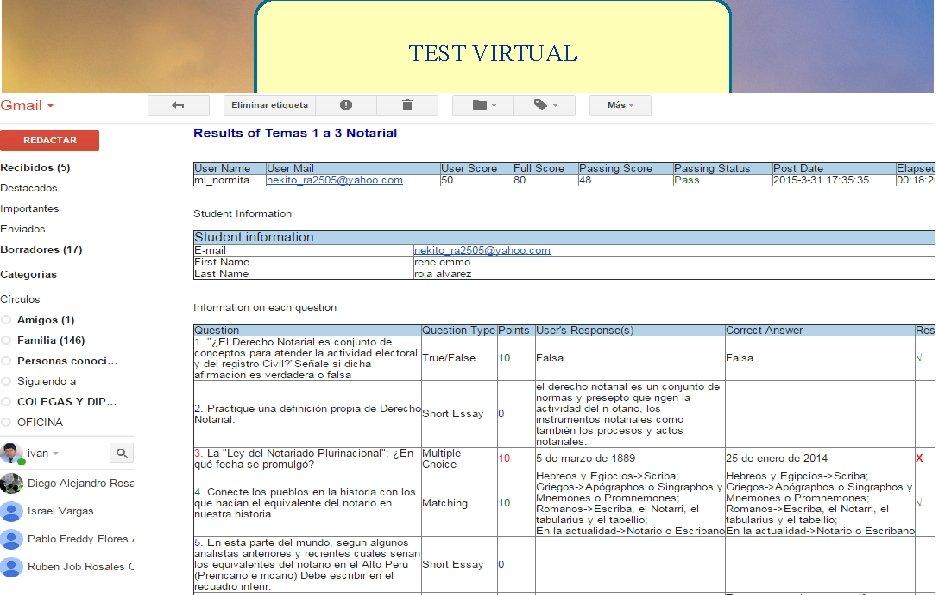Open the Más dropdown menu
This screenshot has width=936, height=595.
tap(620, 105)
